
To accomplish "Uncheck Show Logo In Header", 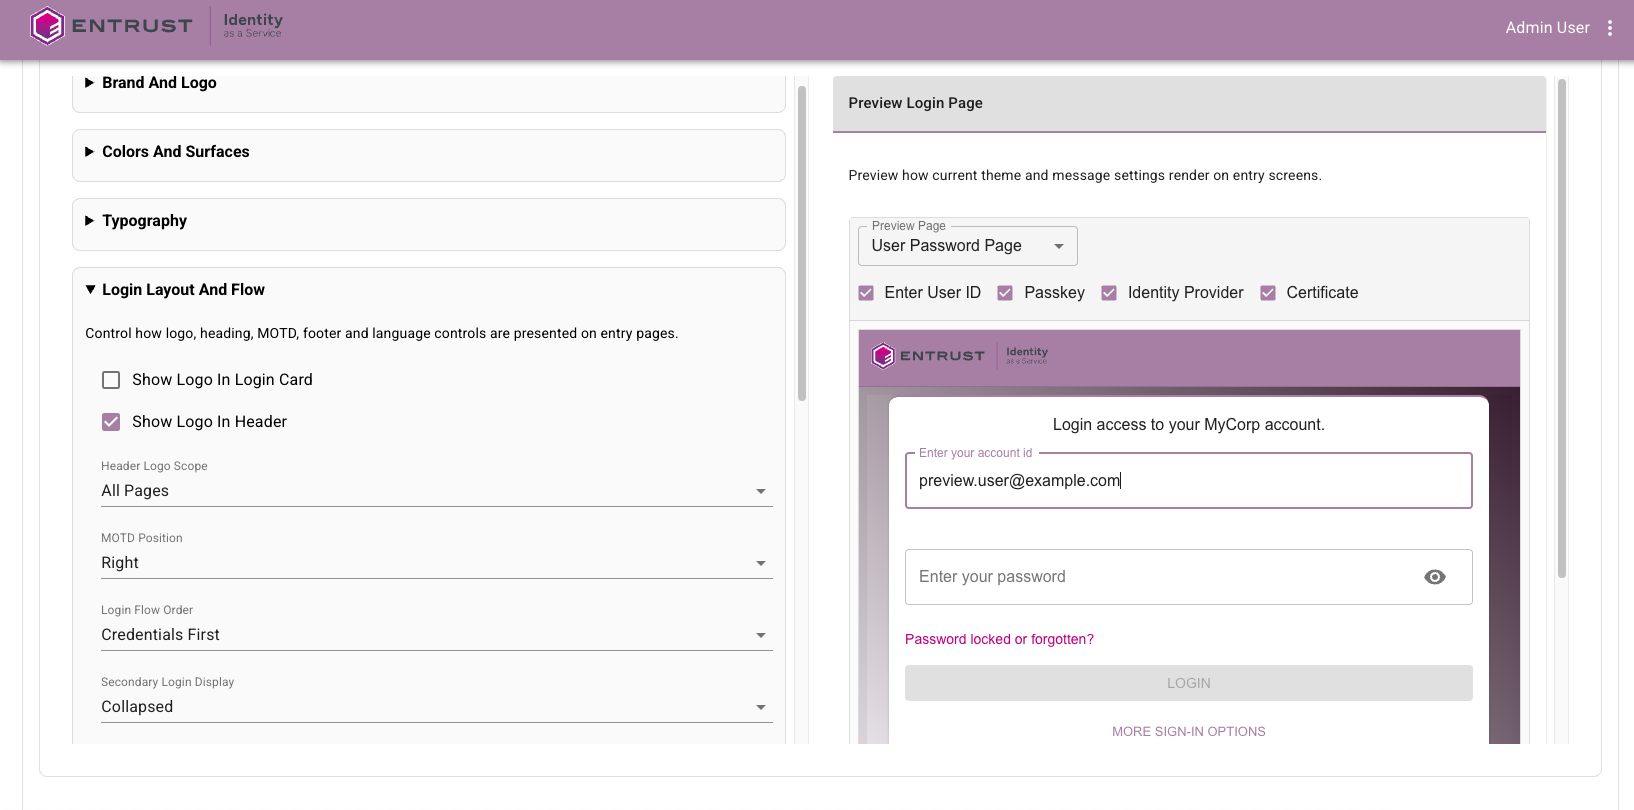I will pos(111,422).
